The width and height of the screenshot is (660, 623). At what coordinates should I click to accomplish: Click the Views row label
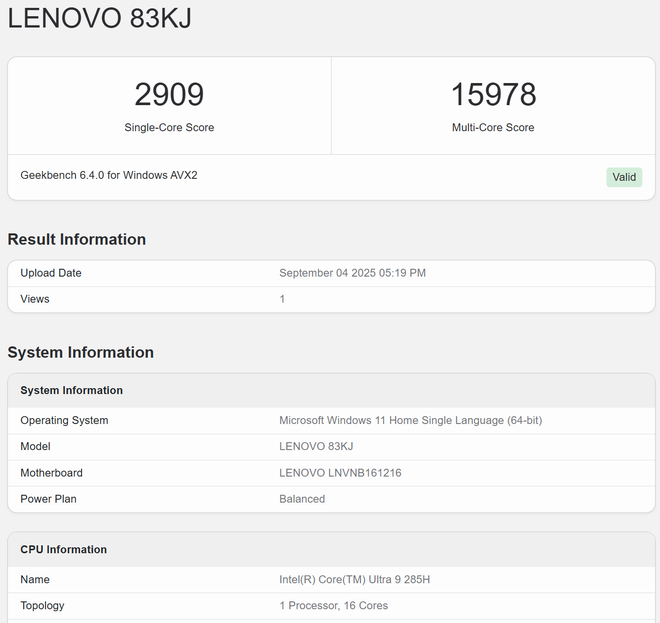click(x=35, y=299)
